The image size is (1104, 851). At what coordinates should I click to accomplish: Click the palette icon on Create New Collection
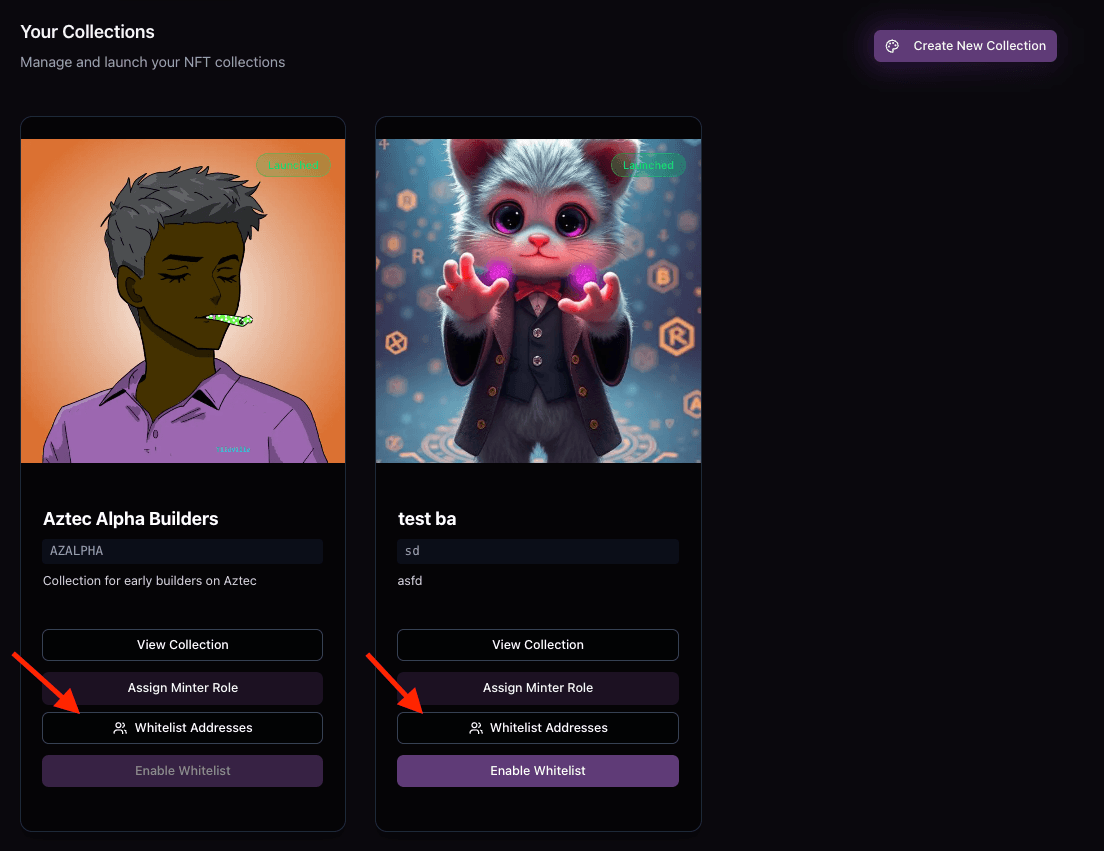pos(891,45)
